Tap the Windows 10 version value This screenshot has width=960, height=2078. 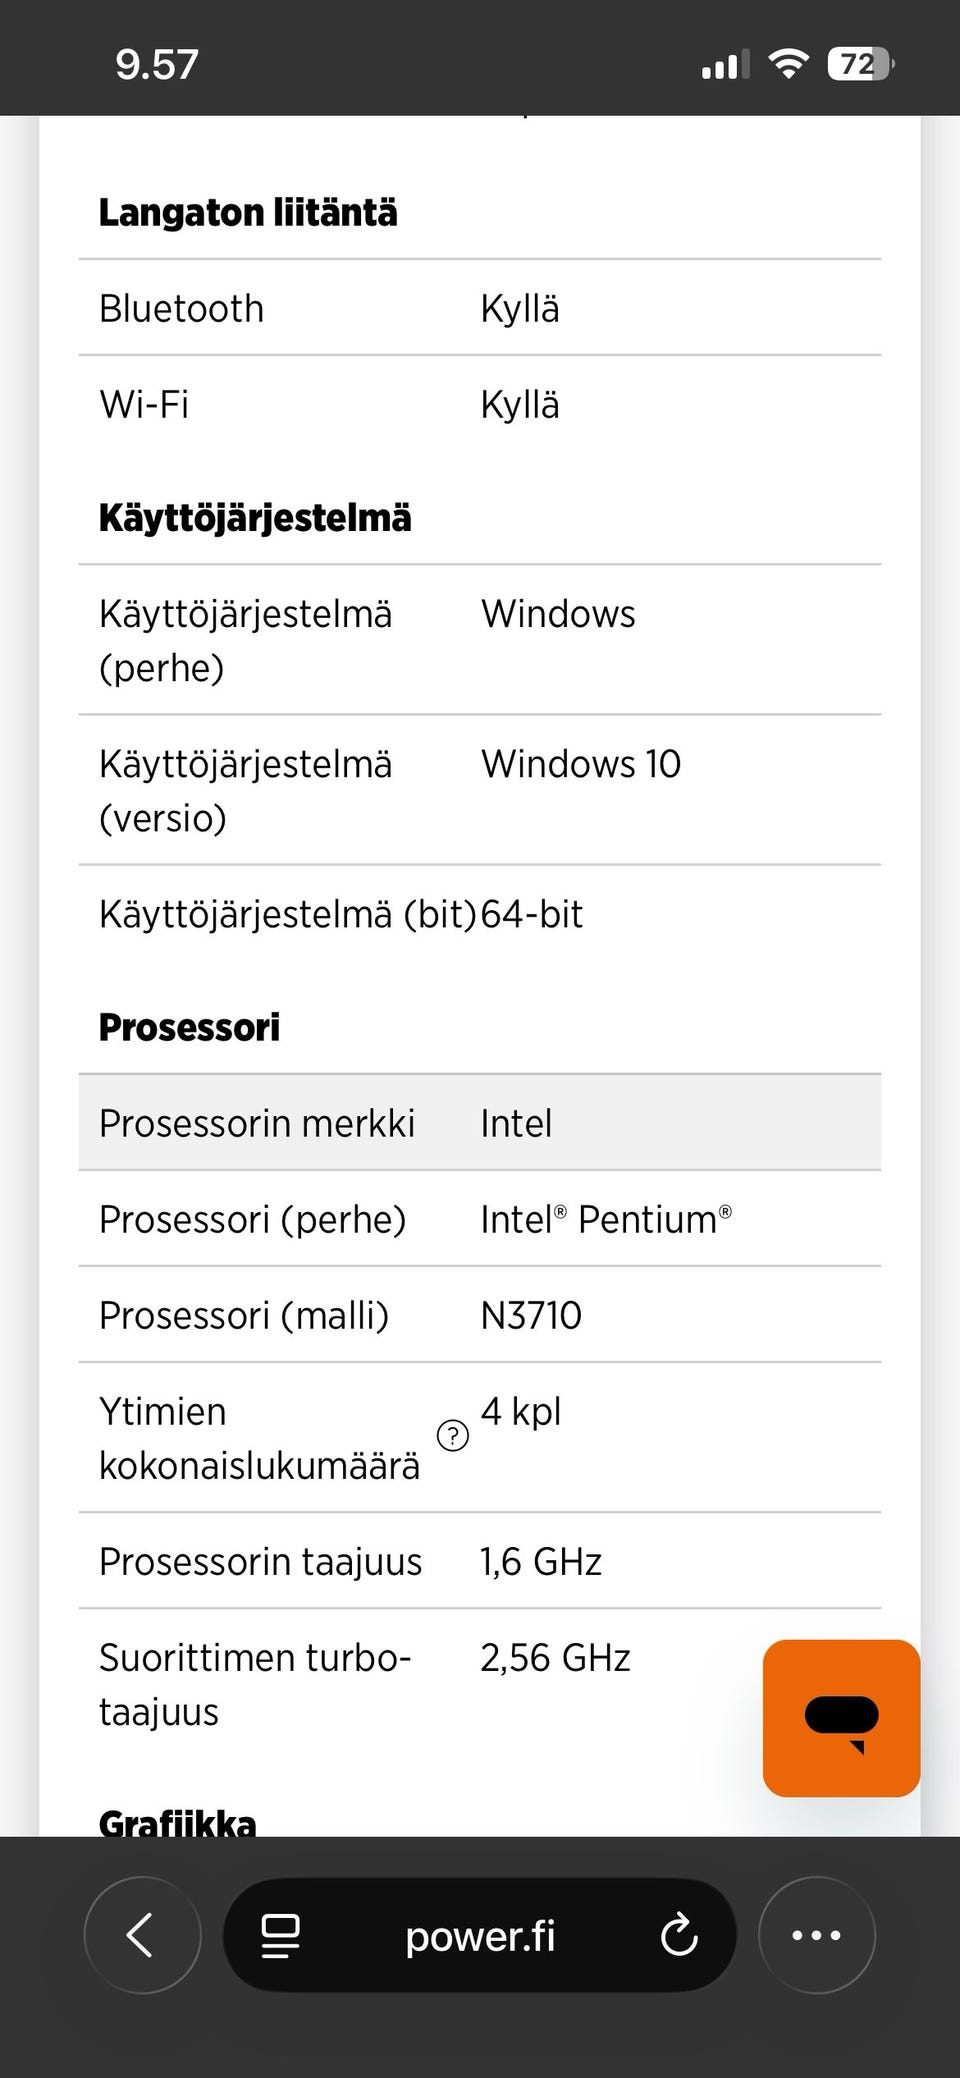point(581,764)
